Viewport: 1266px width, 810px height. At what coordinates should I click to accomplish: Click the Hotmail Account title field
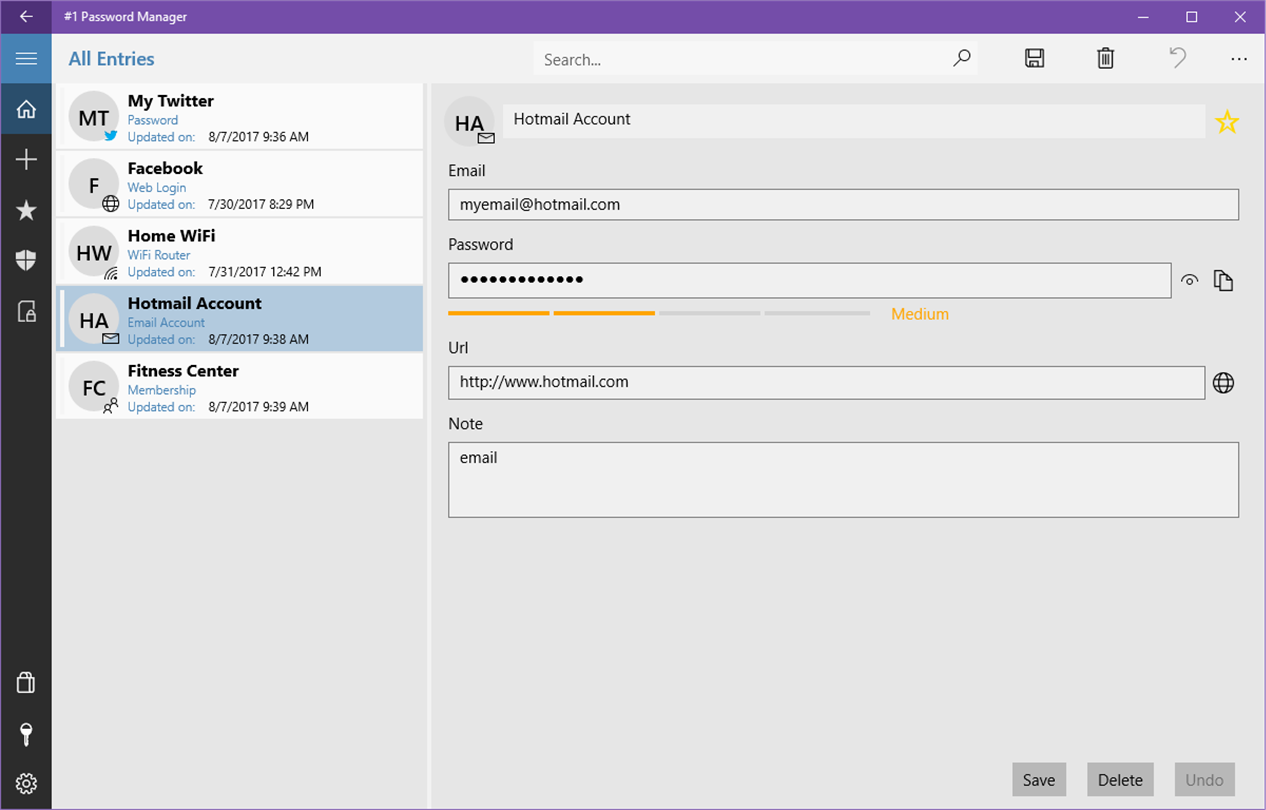(854, 120)
